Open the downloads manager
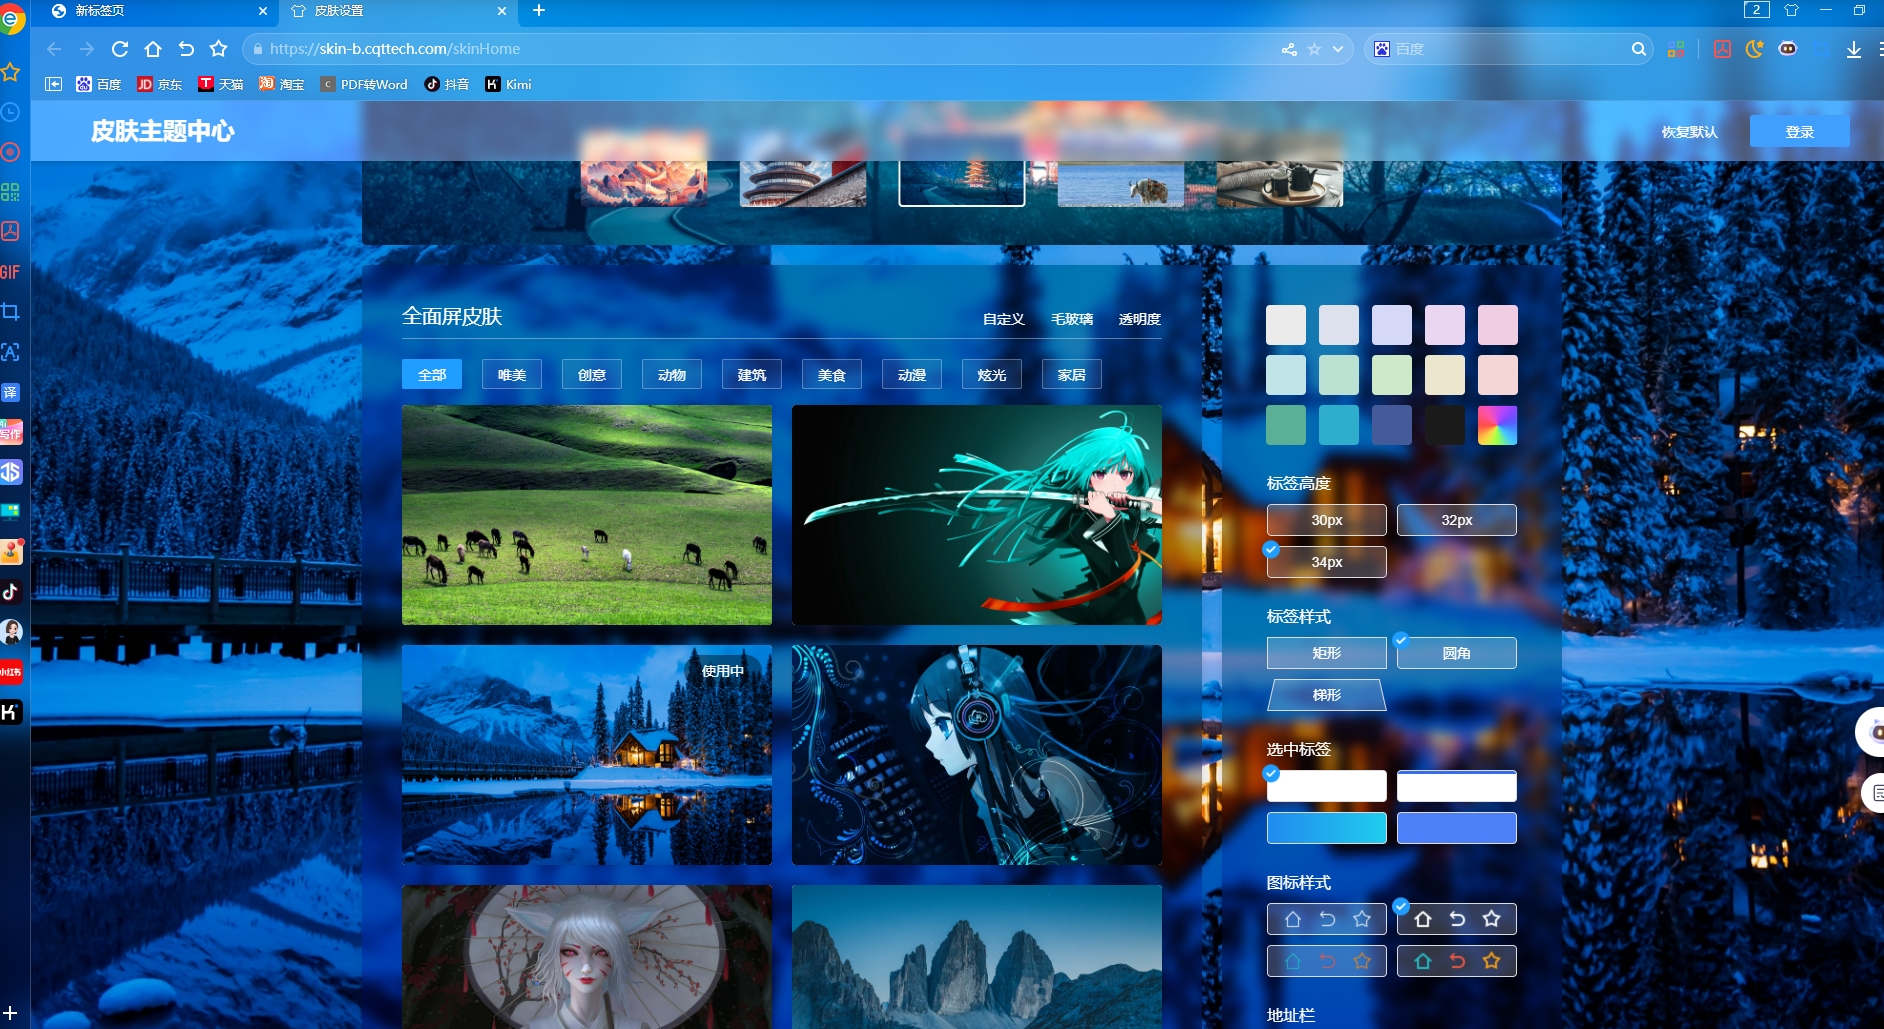The width and height of the screenshot is (1884, 1029). 1853,49
